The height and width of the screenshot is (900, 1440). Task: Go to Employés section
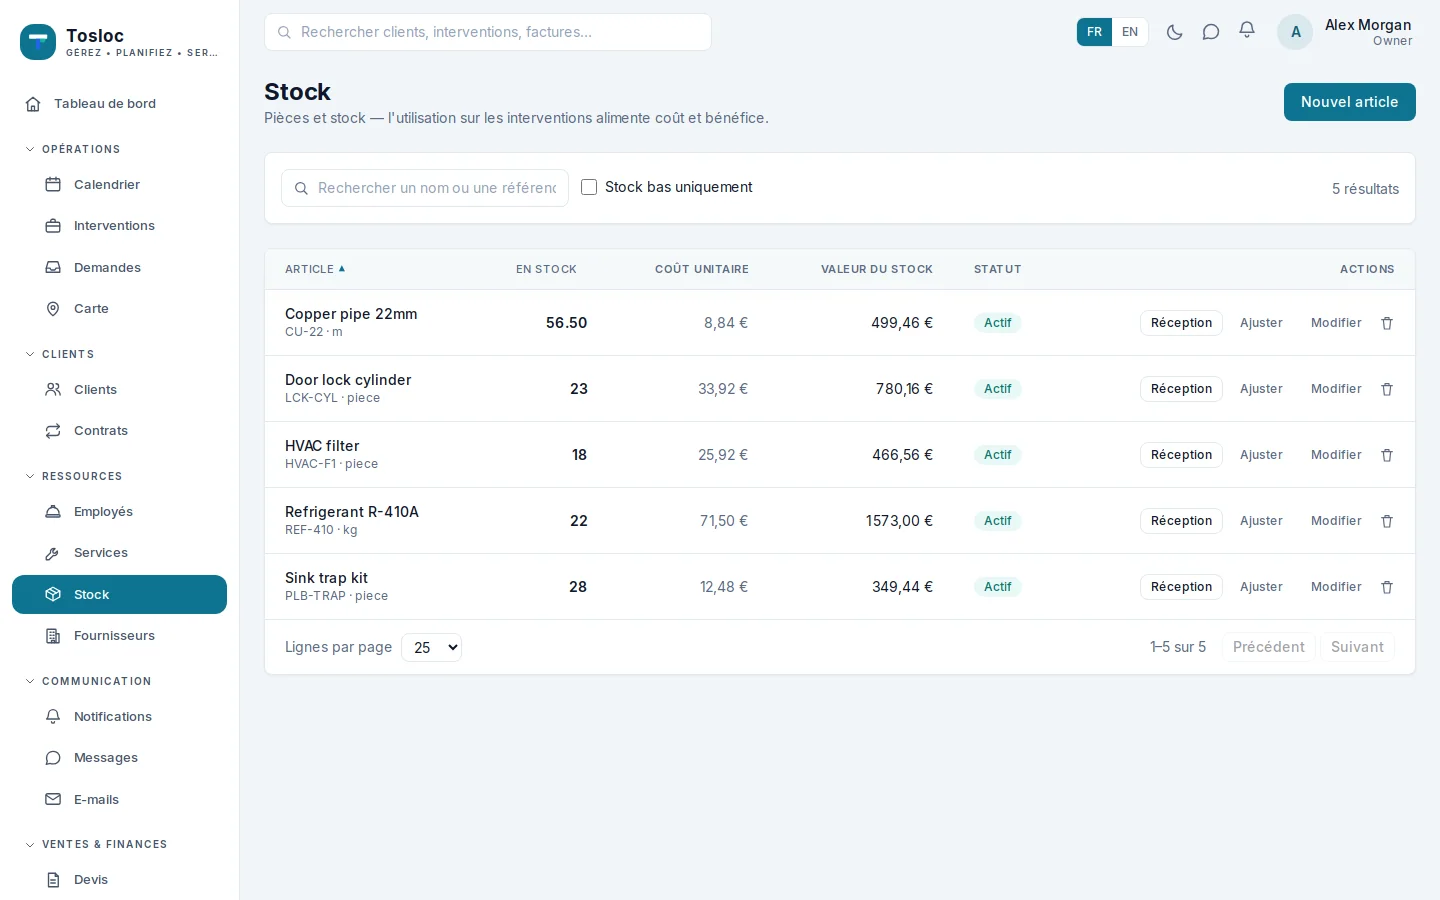[x=119, y=512]
